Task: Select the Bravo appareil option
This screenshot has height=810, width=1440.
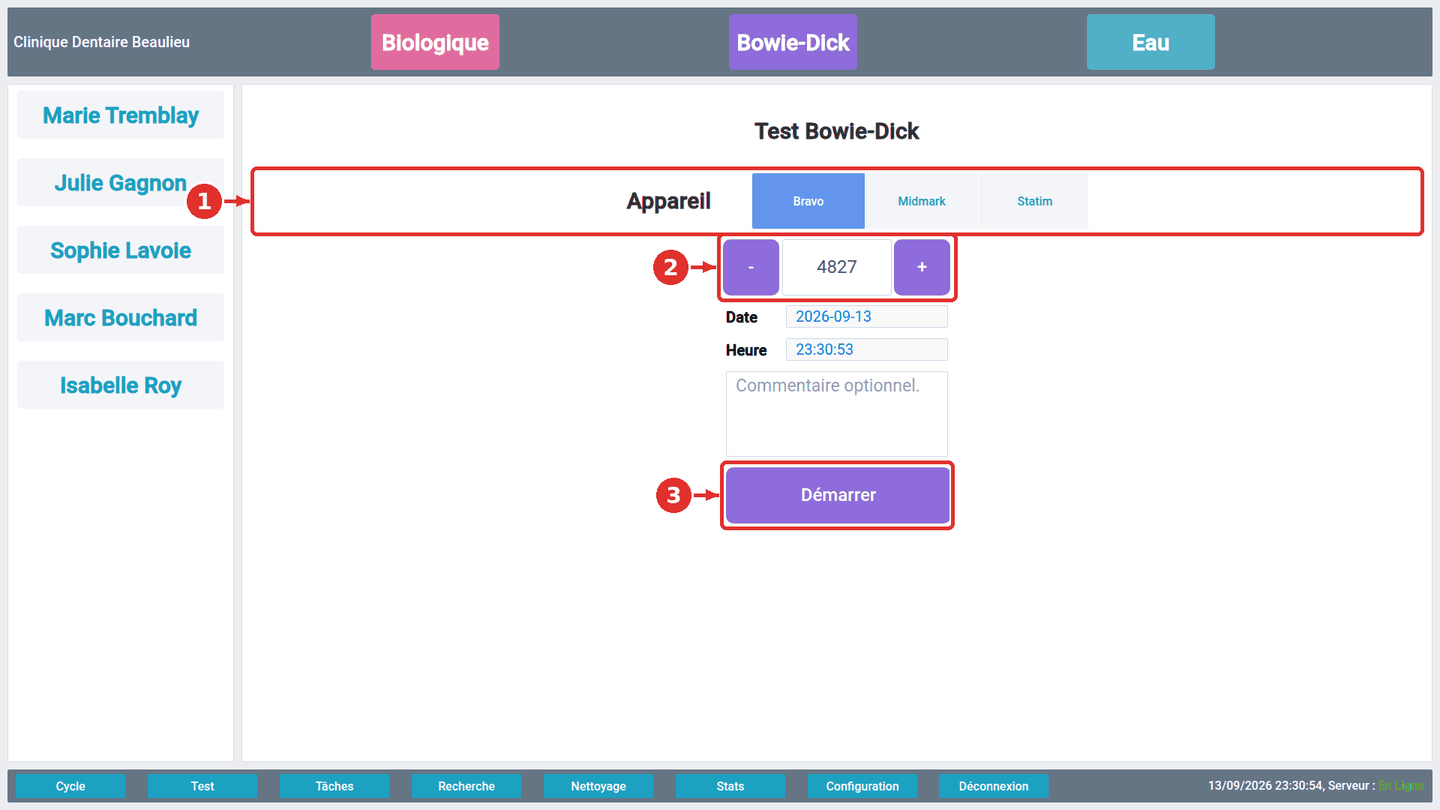Action: 808,201
